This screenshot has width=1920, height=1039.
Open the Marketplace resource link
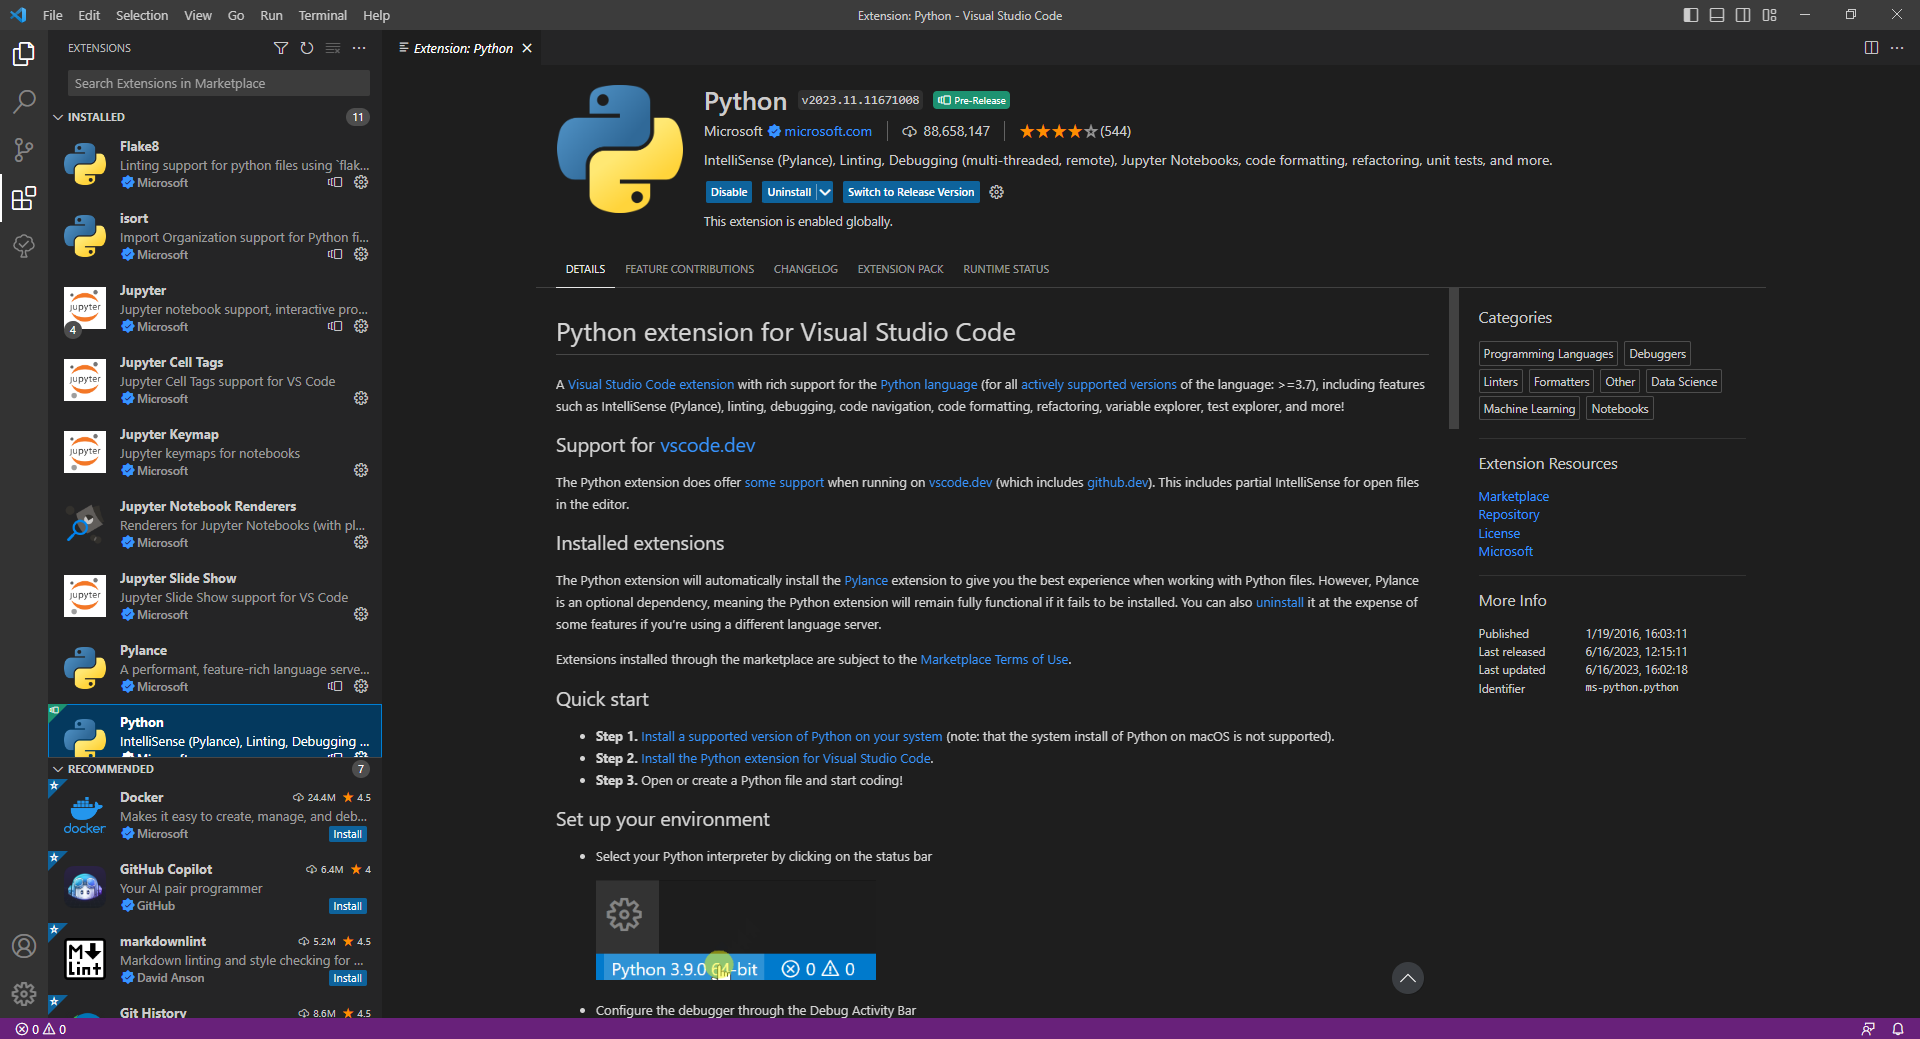[x=1513, y=497]
